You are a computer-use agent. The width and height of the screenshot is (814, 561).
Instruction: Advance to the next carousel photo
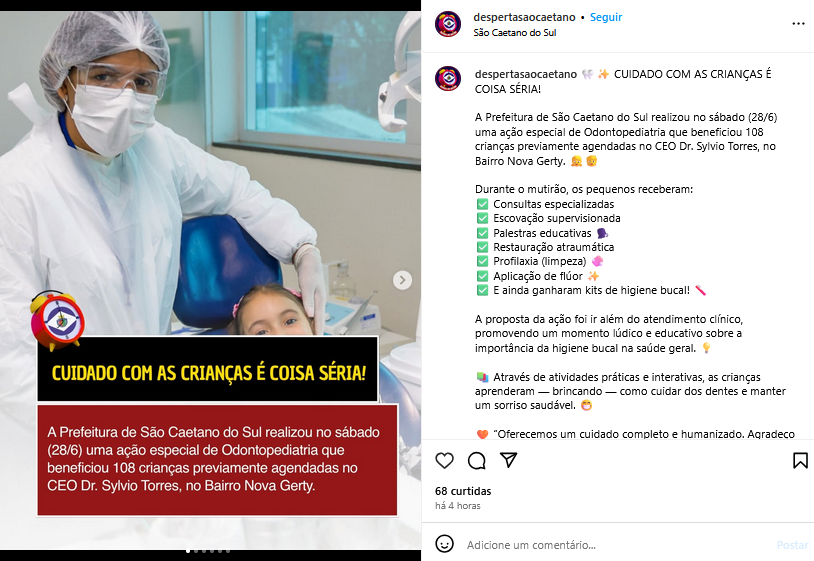(402, 280)
